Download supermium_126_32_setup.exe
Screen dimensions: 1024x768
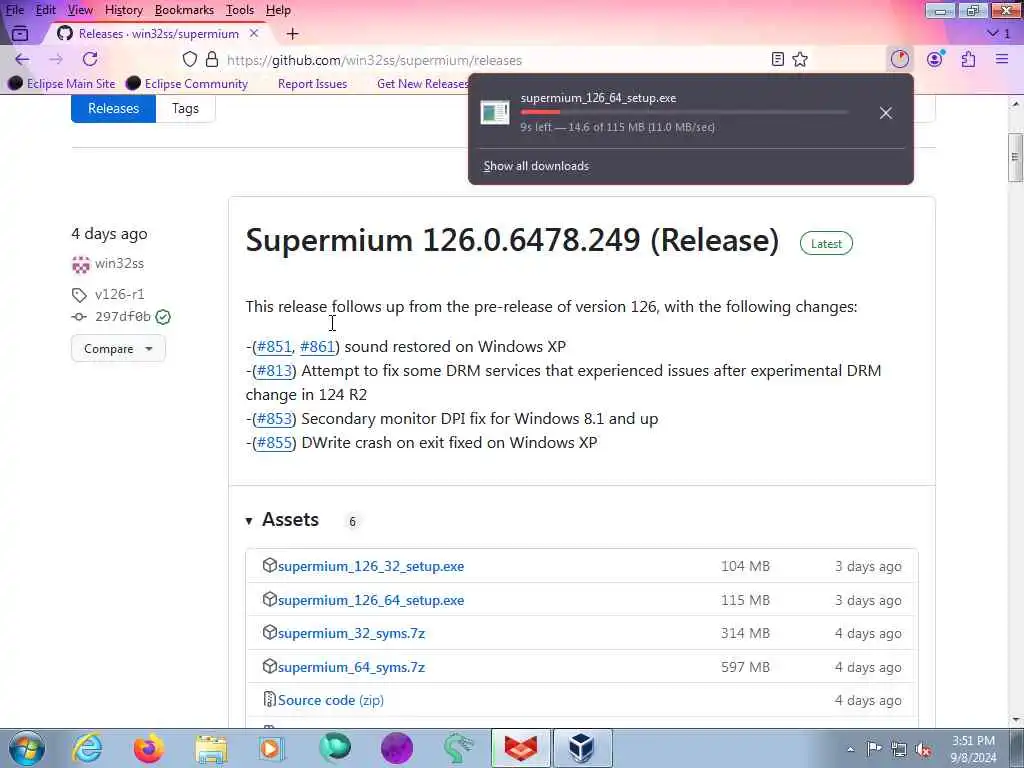(x=371, y=566)
